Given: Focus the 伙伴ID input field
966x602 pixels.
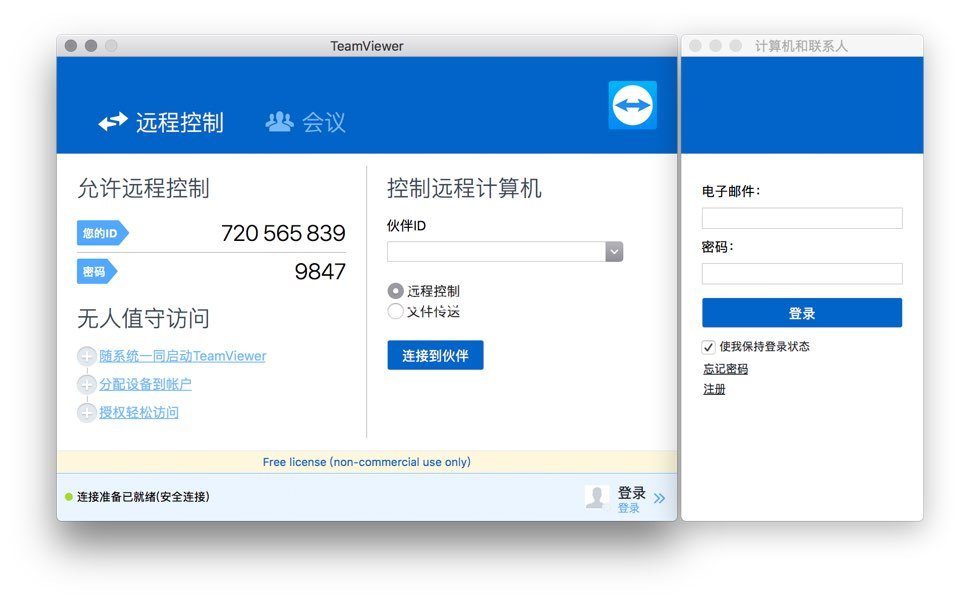Looking at the screenshot, I should tap(497, 251).
